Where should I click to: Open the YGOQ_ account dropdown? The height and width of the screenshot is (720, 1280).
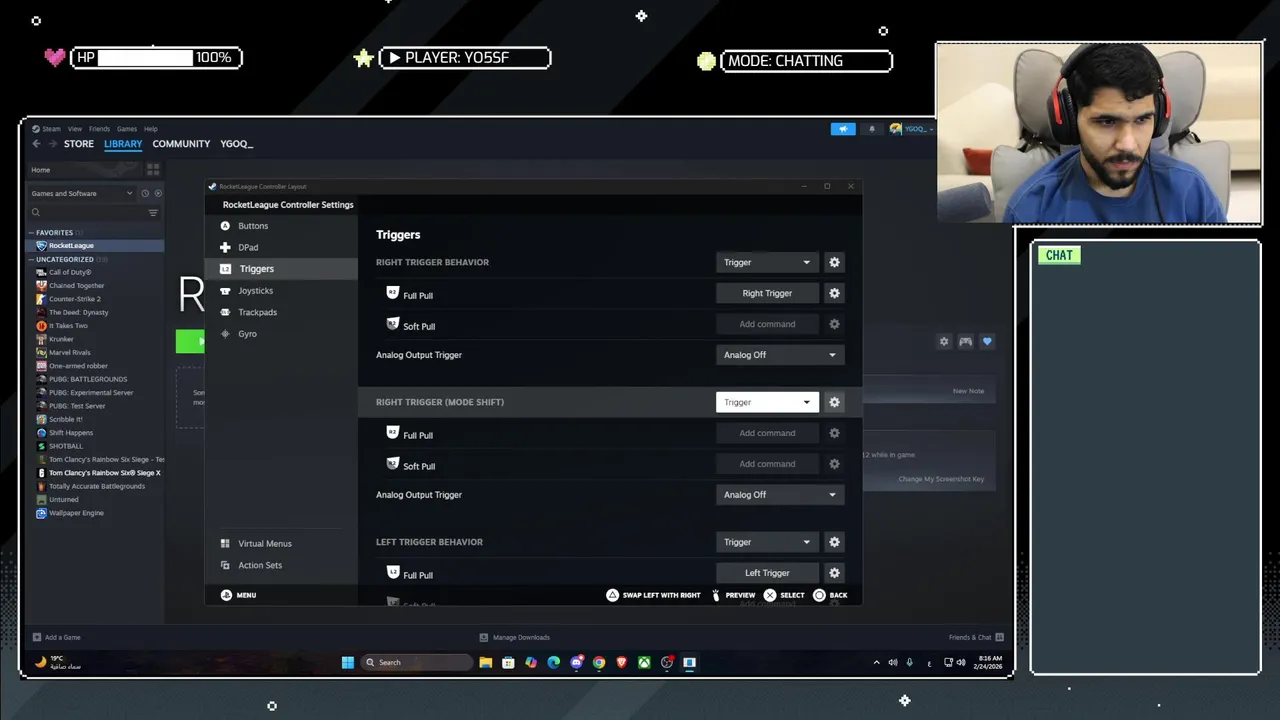[912, 129]
